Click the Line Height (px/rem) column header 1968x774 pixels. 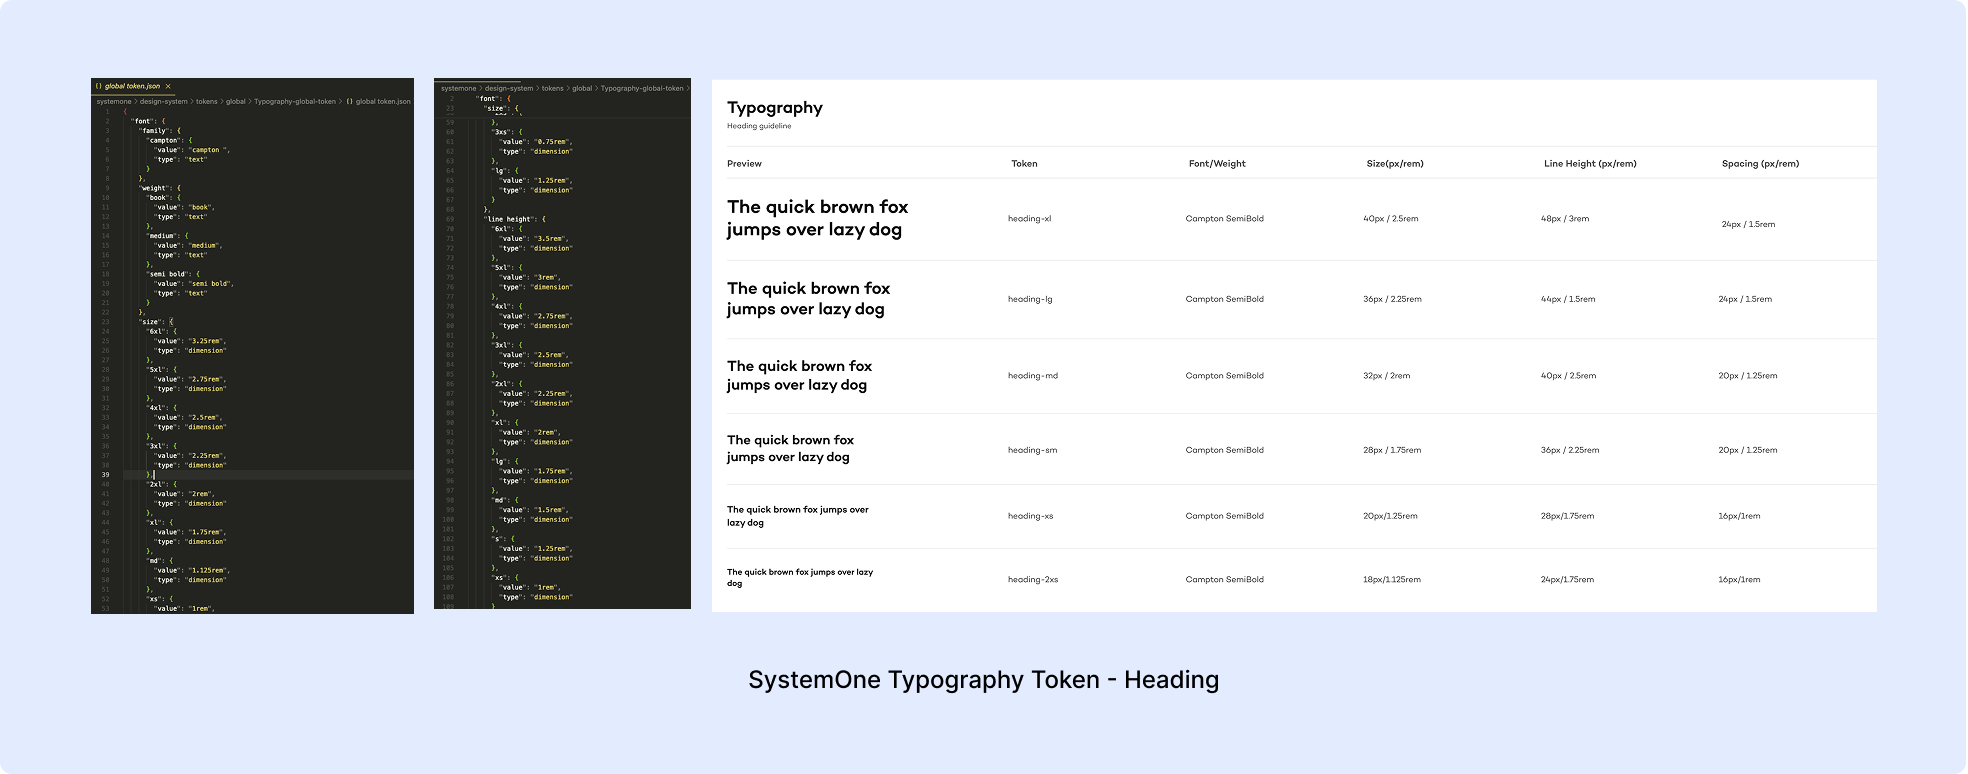[x=1589, y=164]
